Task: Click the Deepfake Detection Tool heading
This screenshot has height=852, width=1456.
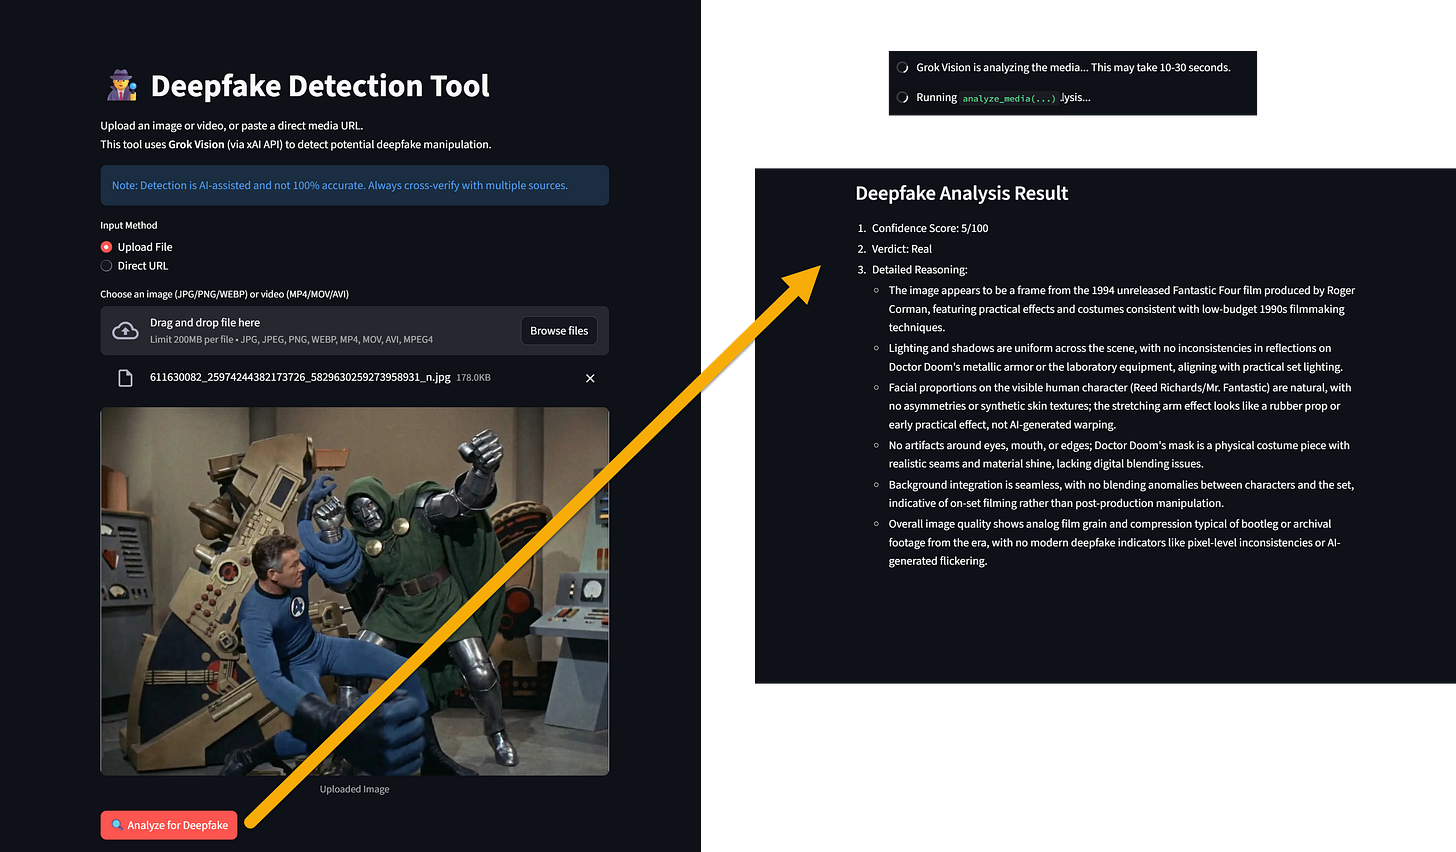Action: (x=320, y=86)
